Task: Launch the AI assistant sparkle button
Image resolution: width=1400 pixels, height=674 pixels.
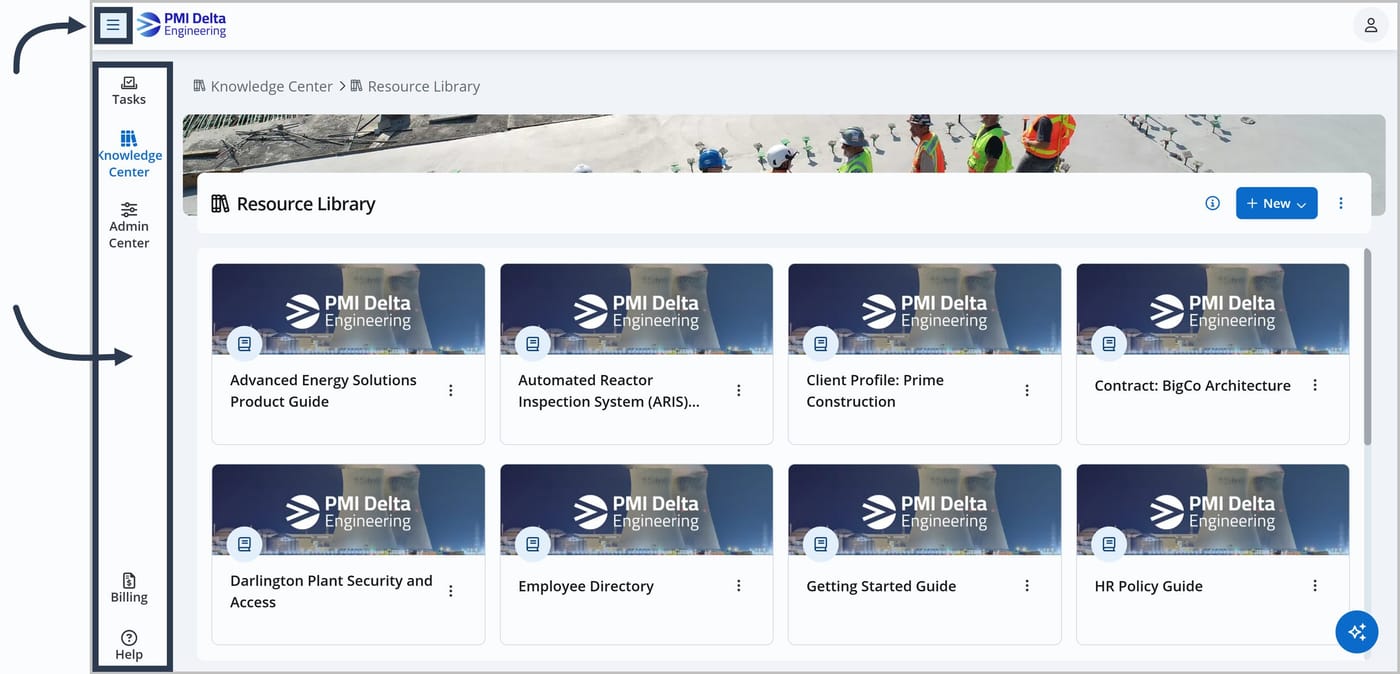Action: [x=1357, y=632]
